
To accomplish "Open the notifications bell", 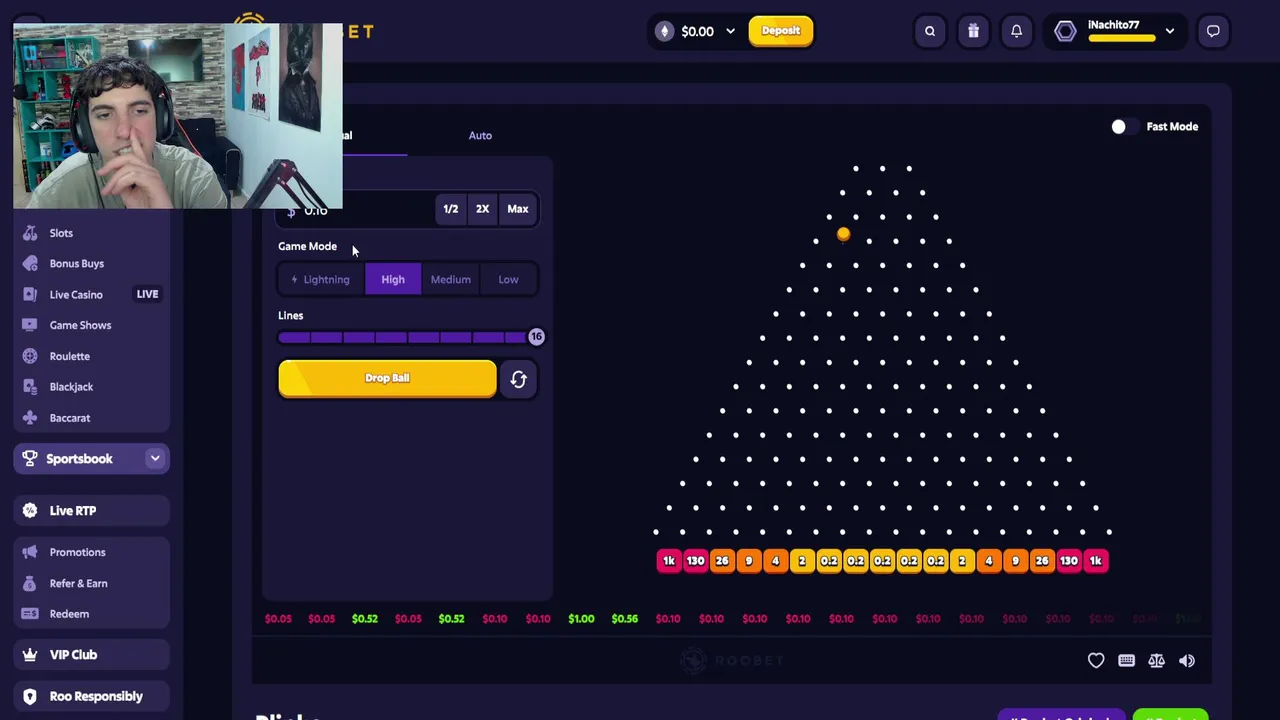I will 1016,31.
